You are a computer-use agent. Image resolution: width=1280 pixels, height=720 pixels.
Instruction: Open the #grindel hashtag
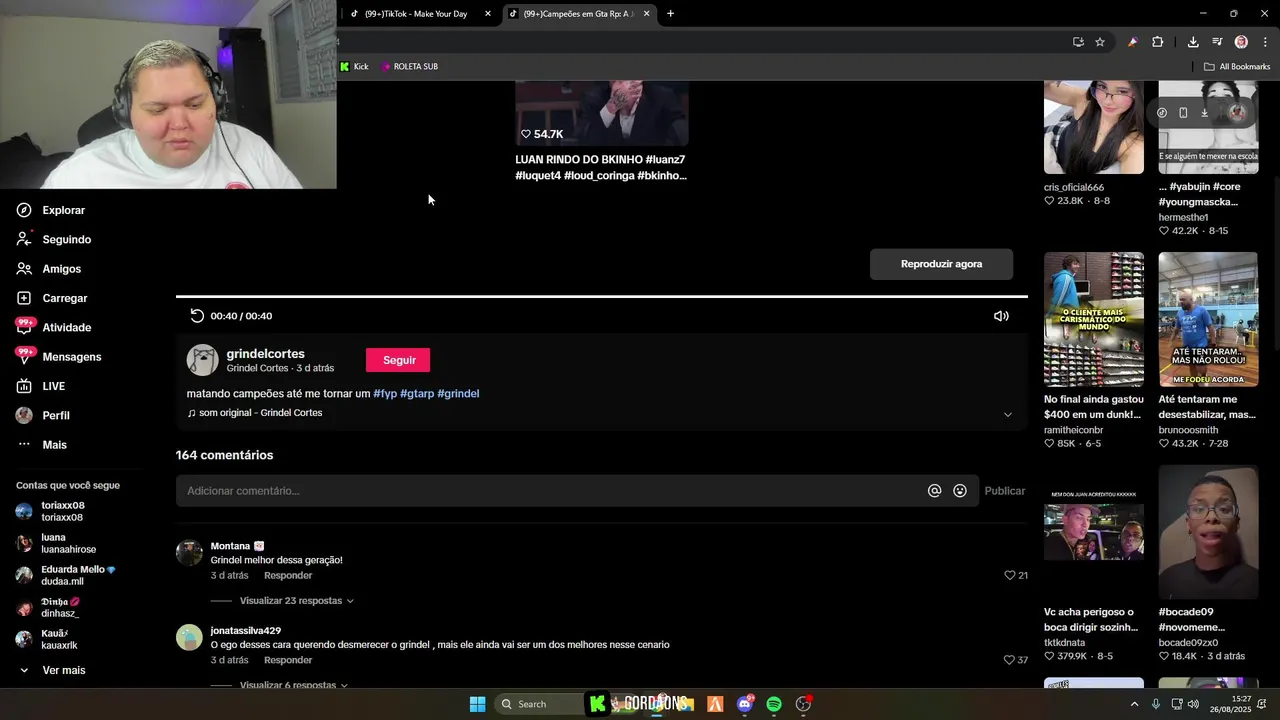458,394
